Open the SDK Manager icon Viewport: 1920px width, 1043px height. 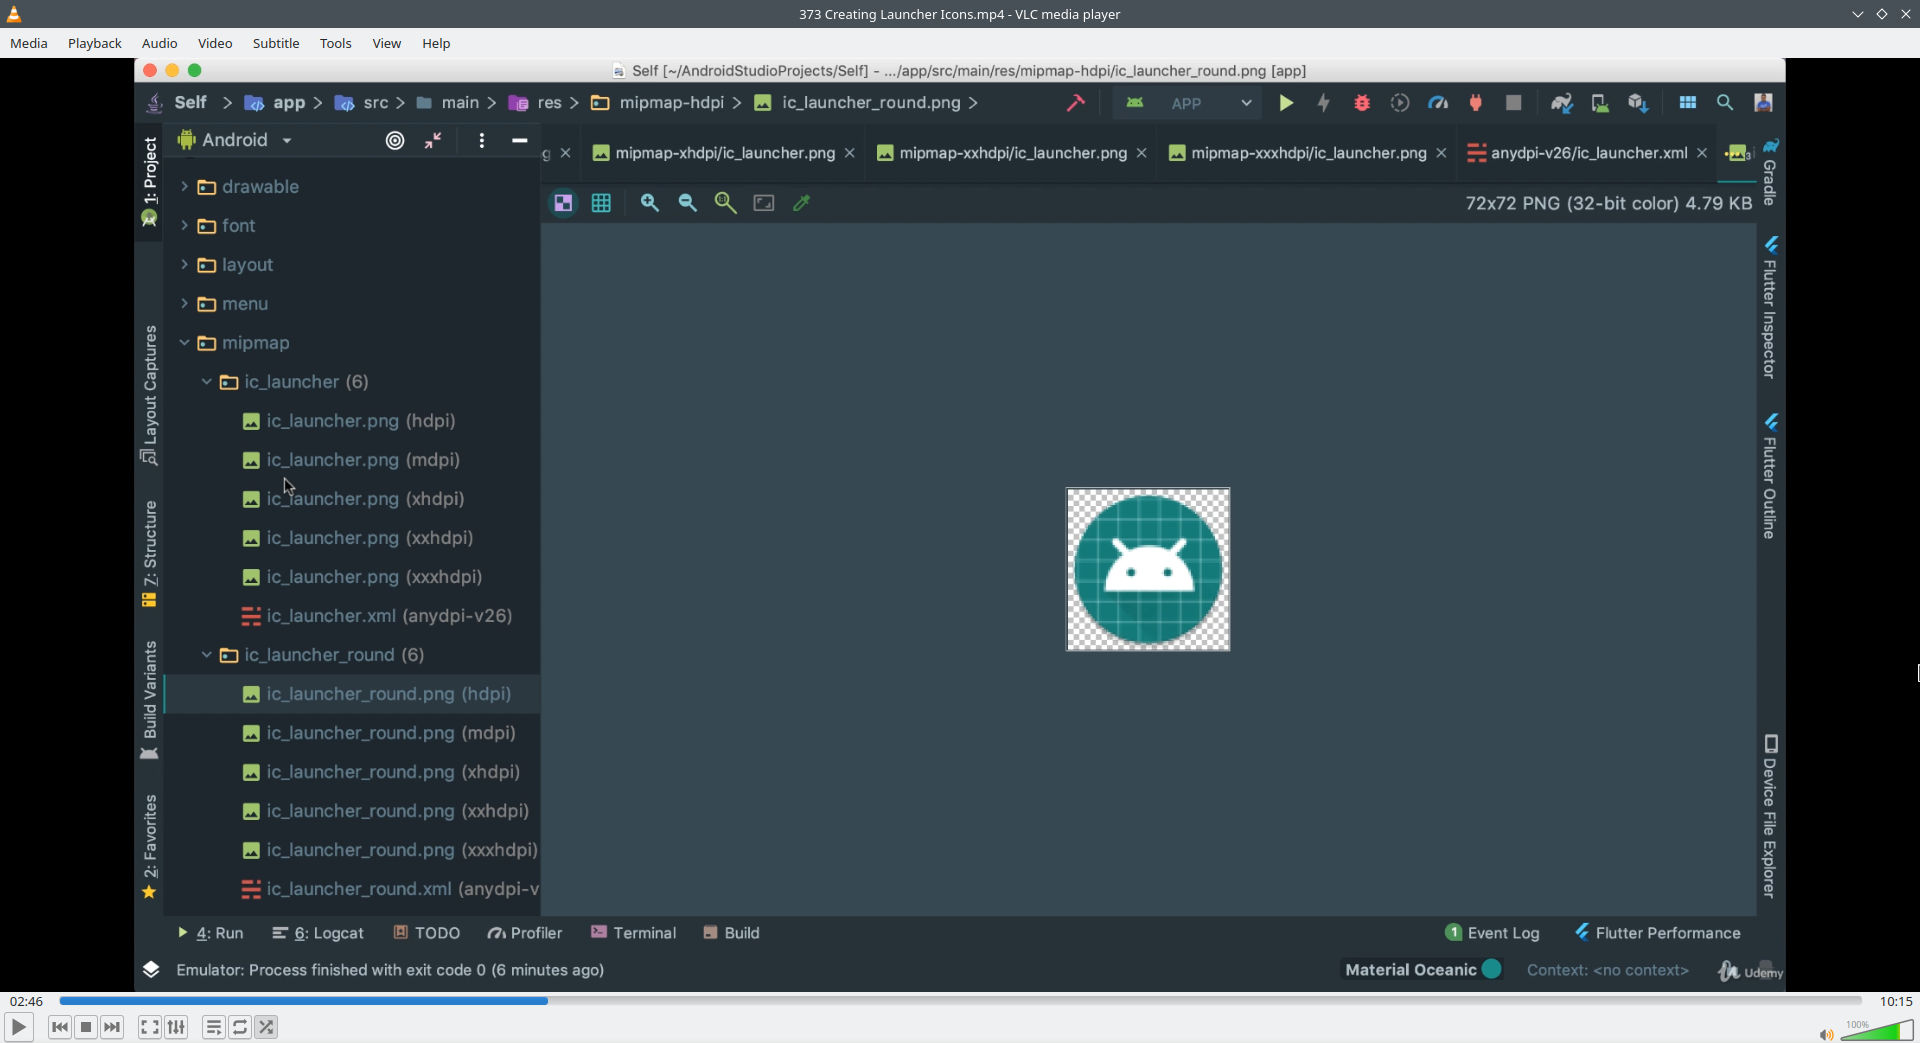(1638, 103)
